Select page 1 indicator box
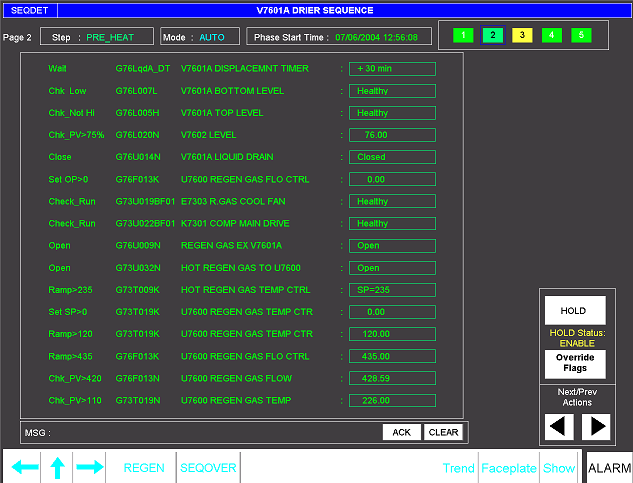This screenshot has height=483, width=633. coord(463,35)
